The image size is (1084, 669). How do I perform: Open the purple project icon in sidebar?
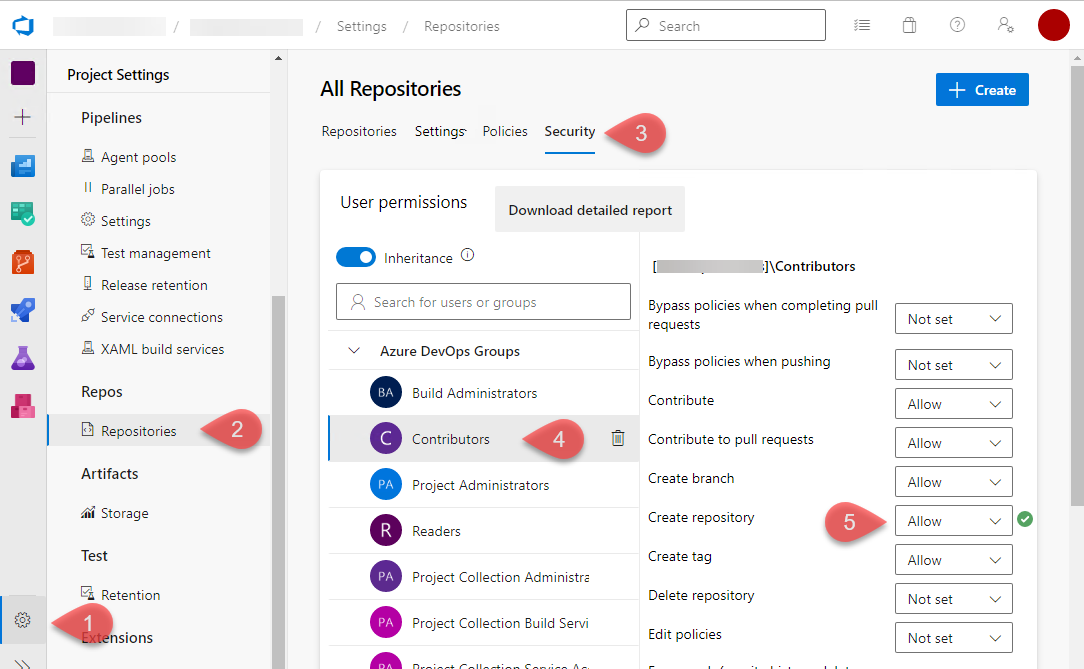coord(23,73)
